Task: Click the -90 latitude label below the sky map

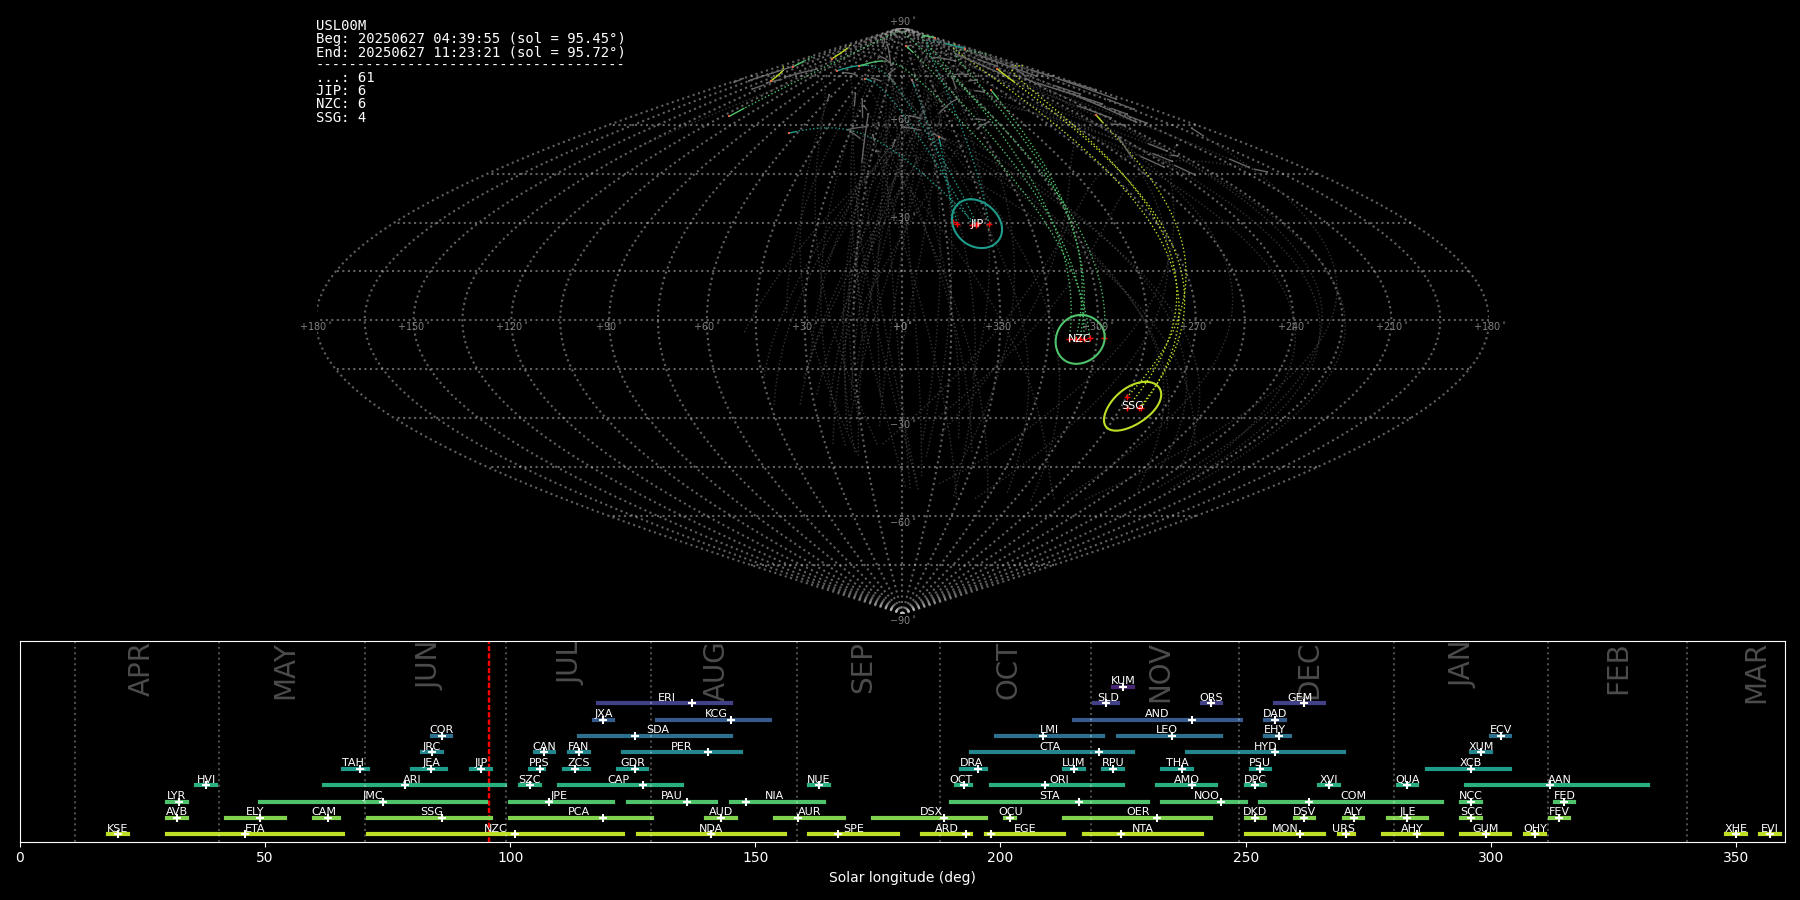Action: click(x=902, y=621)
